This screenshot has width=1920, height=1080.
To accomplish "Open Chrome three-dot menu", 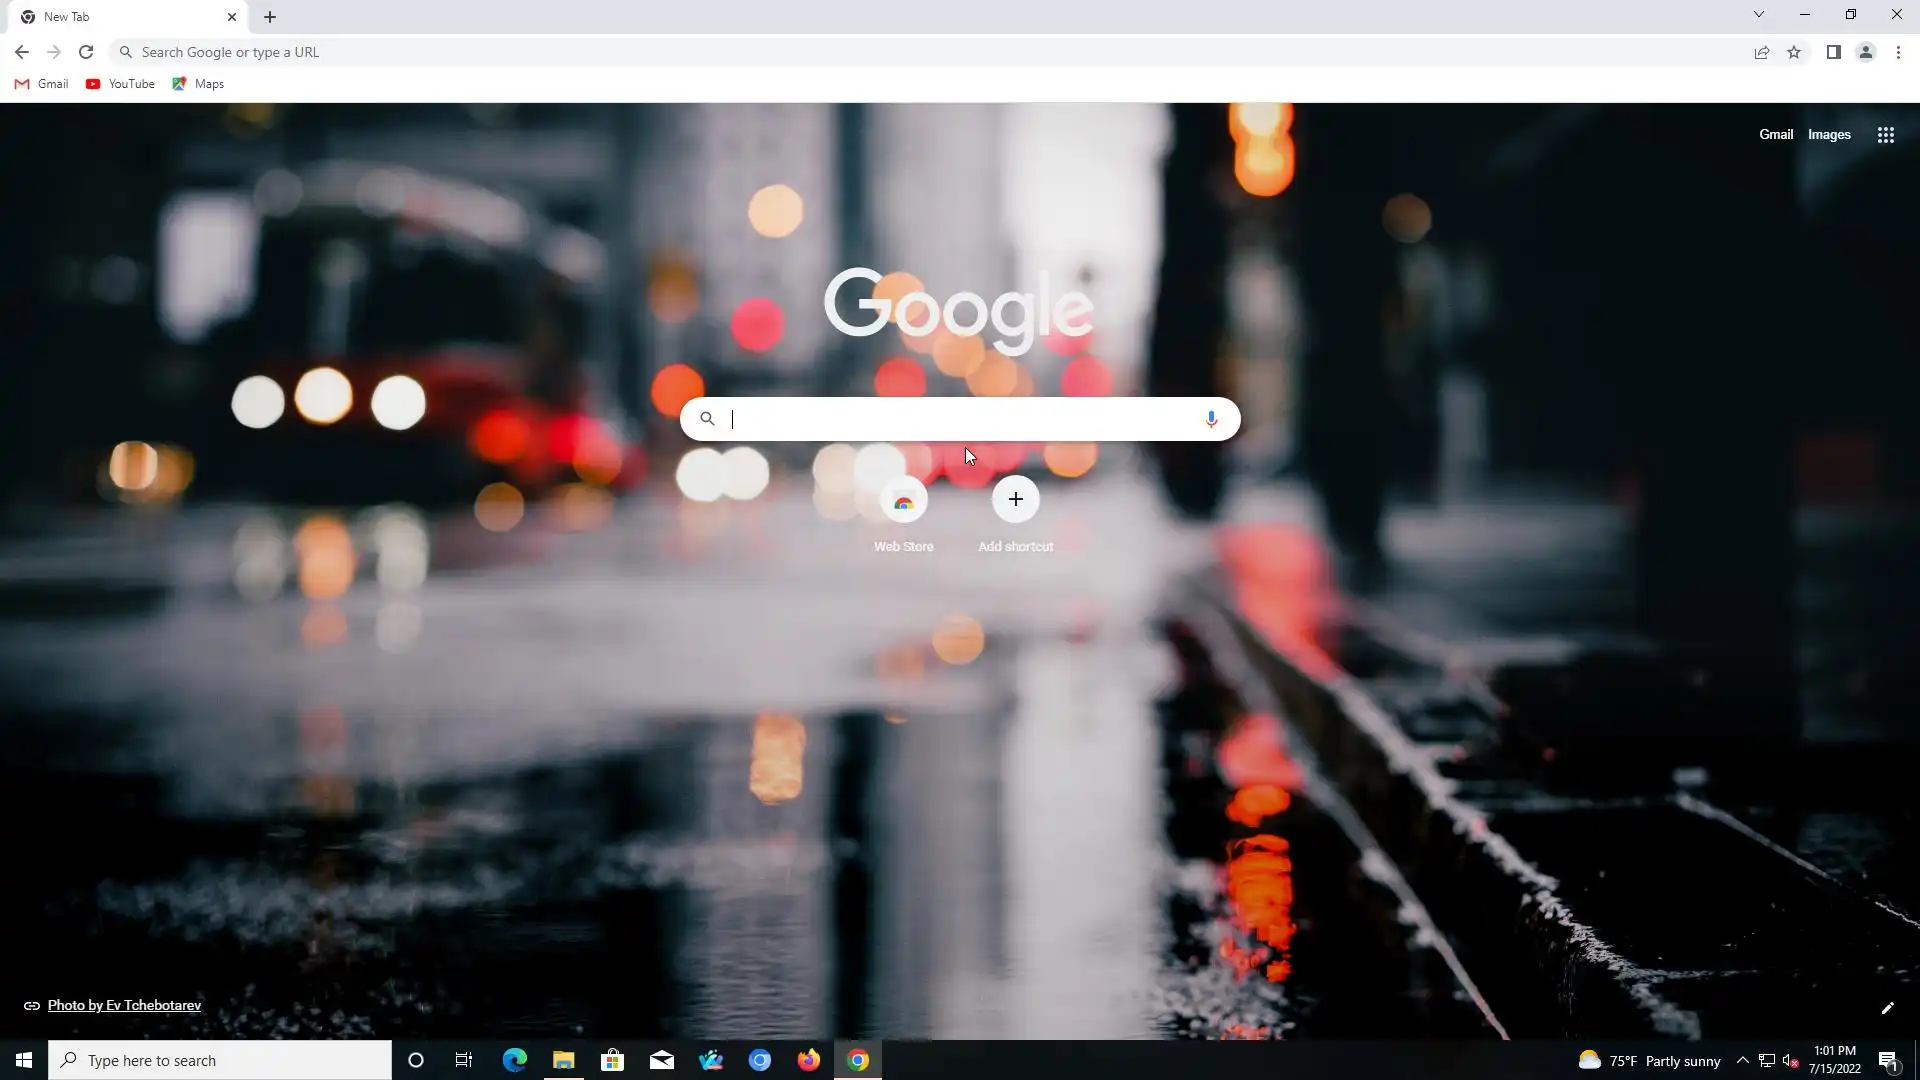I will click(1898, 52).
